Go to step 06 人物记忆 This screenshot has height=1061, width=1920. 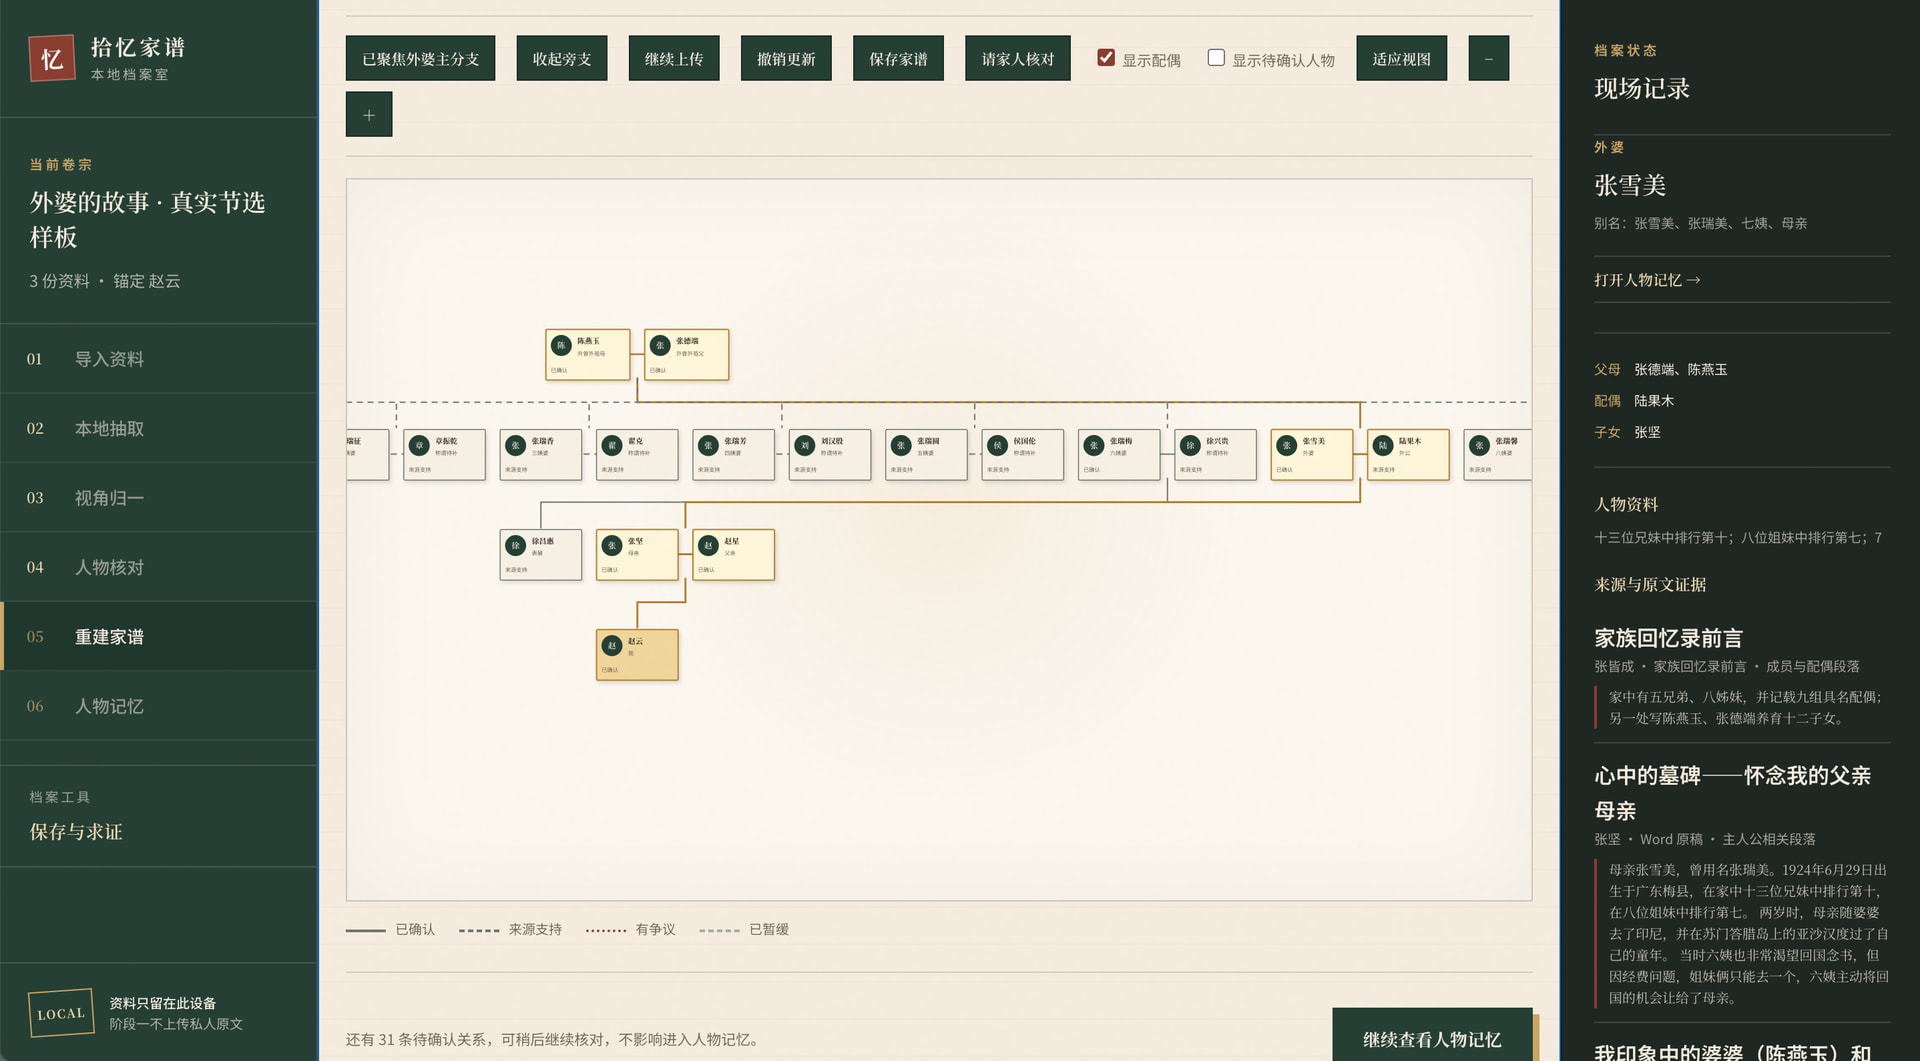click(159, 706)
